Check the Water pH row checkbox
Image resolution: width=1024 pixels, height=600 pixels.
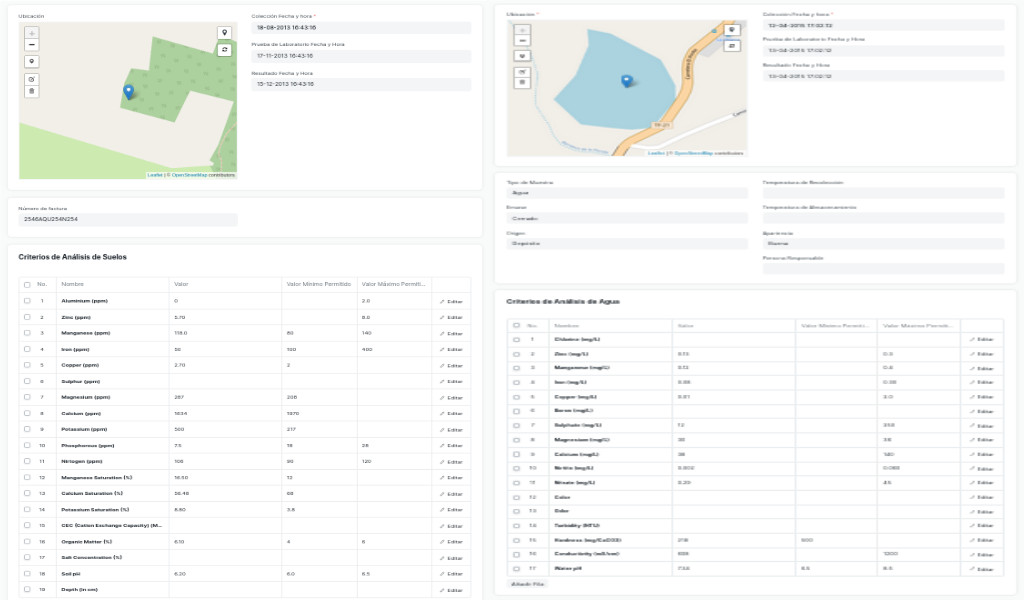(x=516, y=570)
